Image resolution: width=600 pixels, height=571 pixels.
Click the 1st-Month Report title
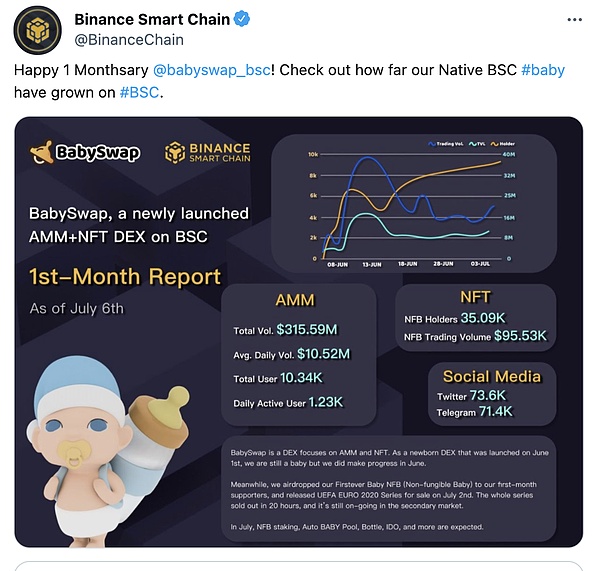coord(125,276)
